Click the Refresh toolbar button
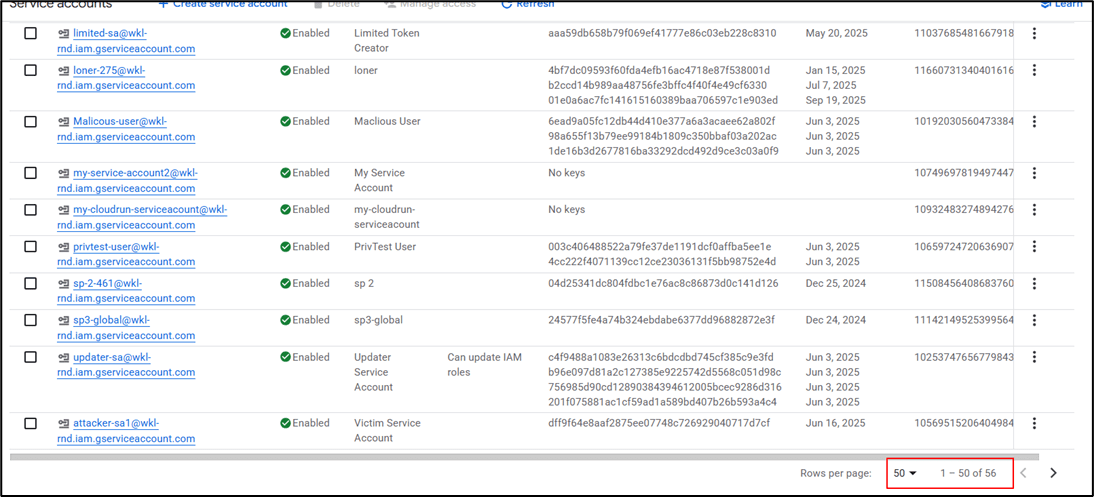This screenshot has height=497, width=1094. coord(527,4)
